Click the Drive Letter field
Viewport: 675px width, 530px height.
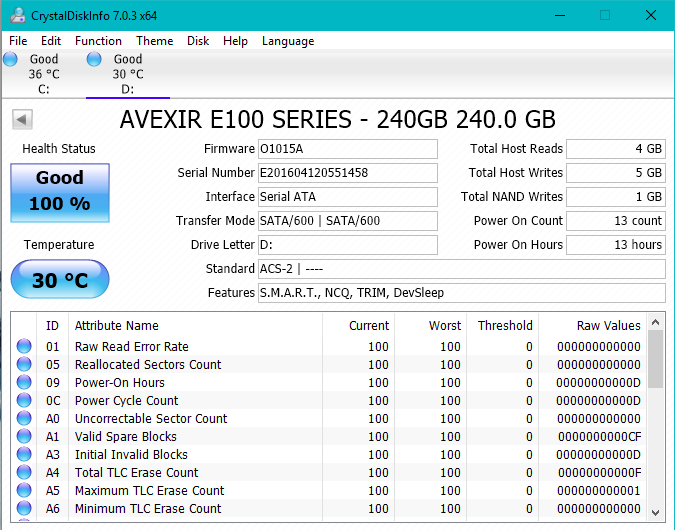pos(348,245)
